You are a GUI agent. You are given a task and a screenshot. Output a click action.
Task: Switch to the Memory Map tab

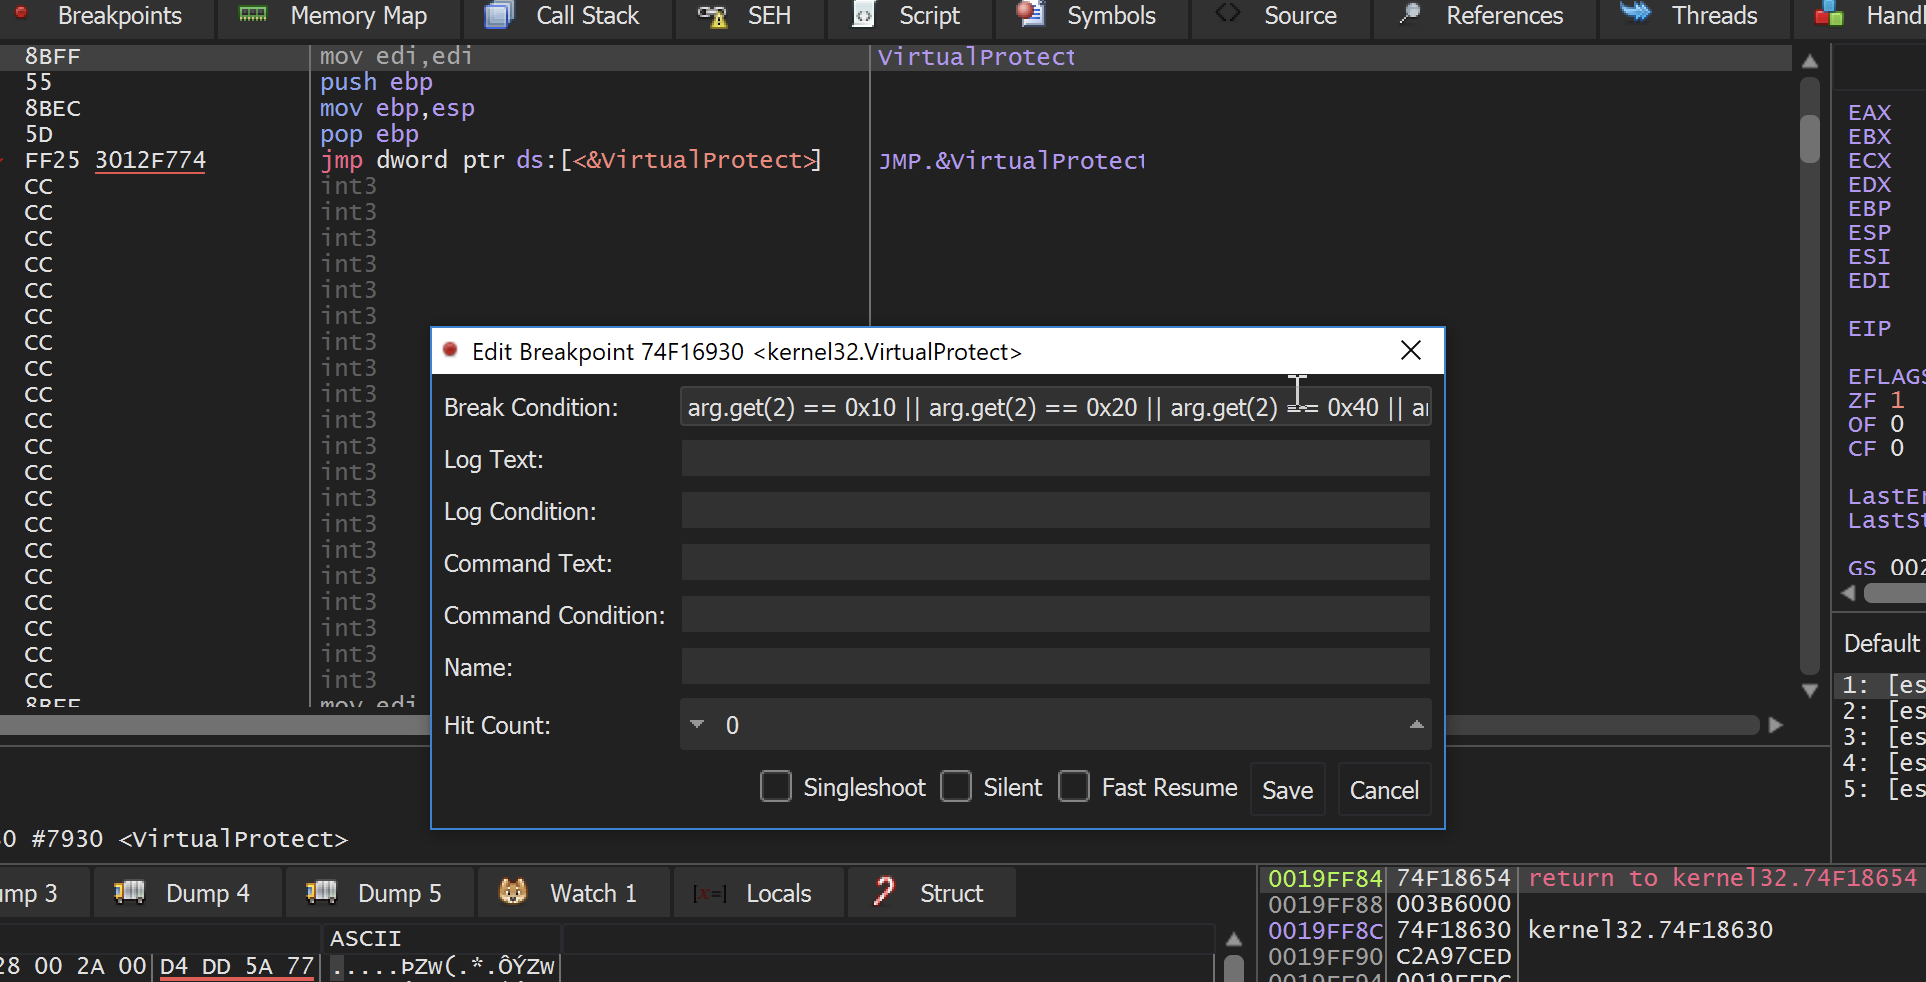click(x=336, y=16)
